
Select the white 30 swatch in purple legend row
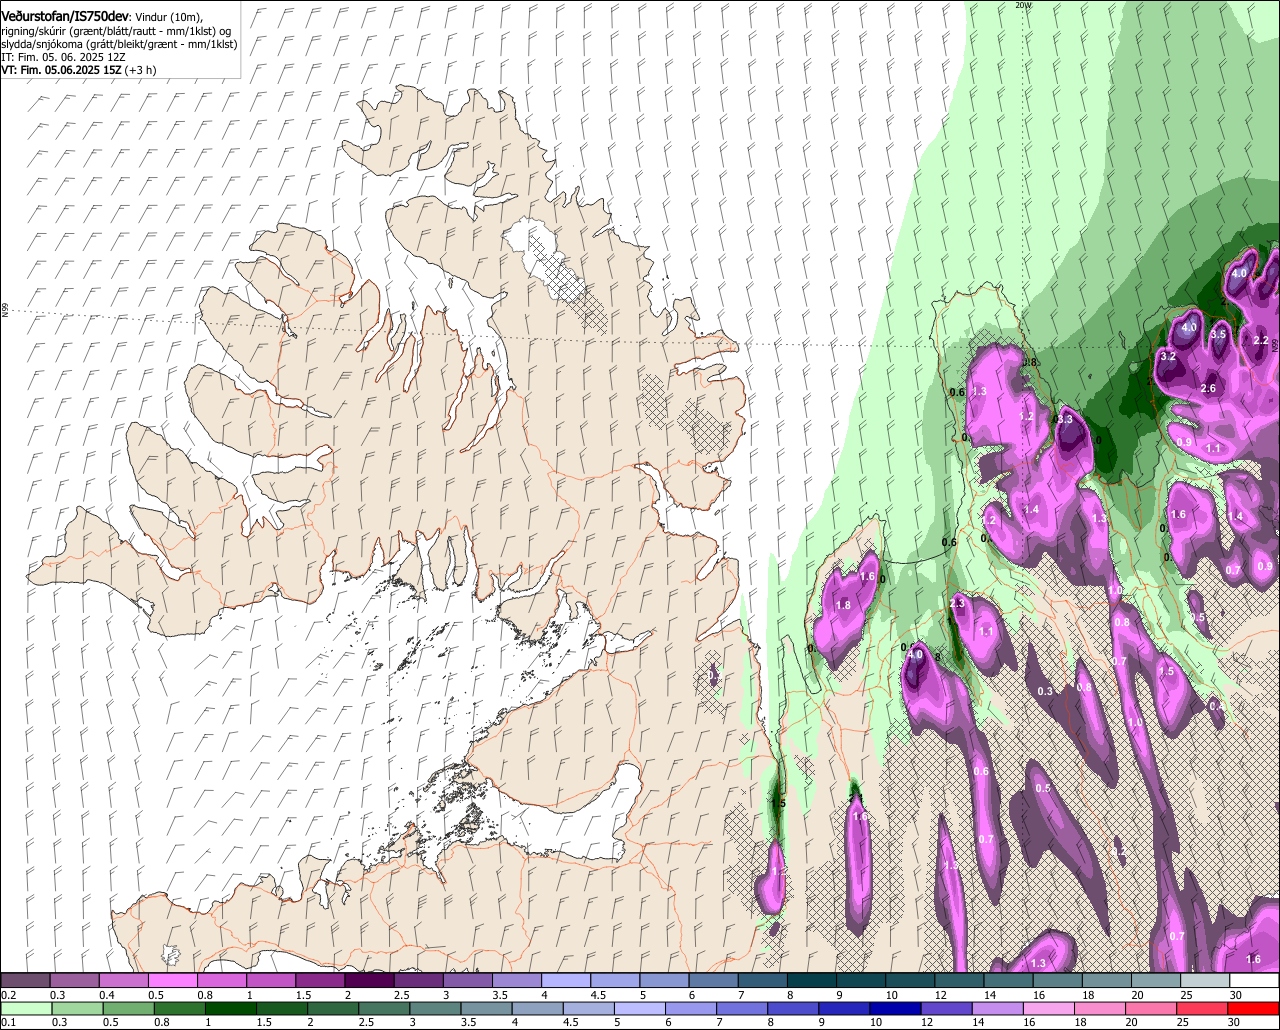(x=1255, y=981)
